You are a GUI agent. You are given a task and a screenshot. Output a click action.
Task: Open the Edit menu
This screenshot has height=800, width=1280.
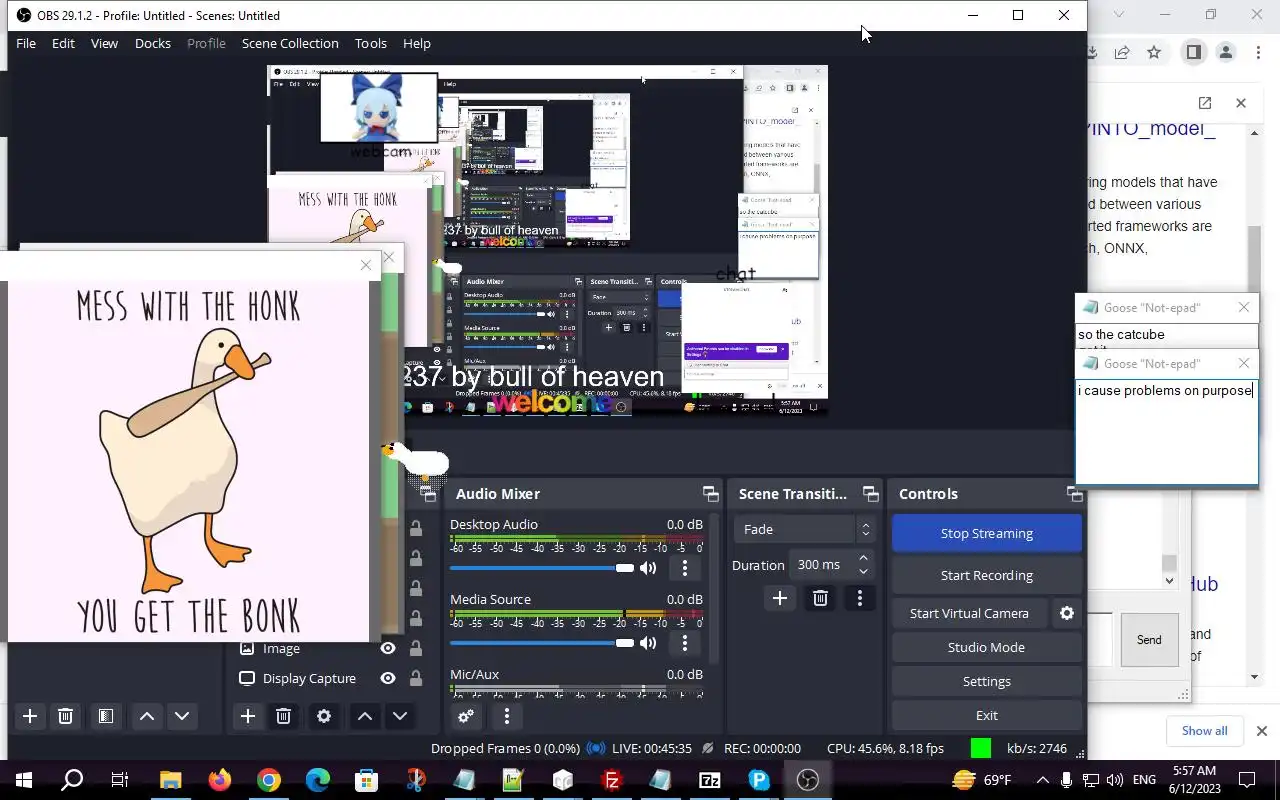click(63, 43)
